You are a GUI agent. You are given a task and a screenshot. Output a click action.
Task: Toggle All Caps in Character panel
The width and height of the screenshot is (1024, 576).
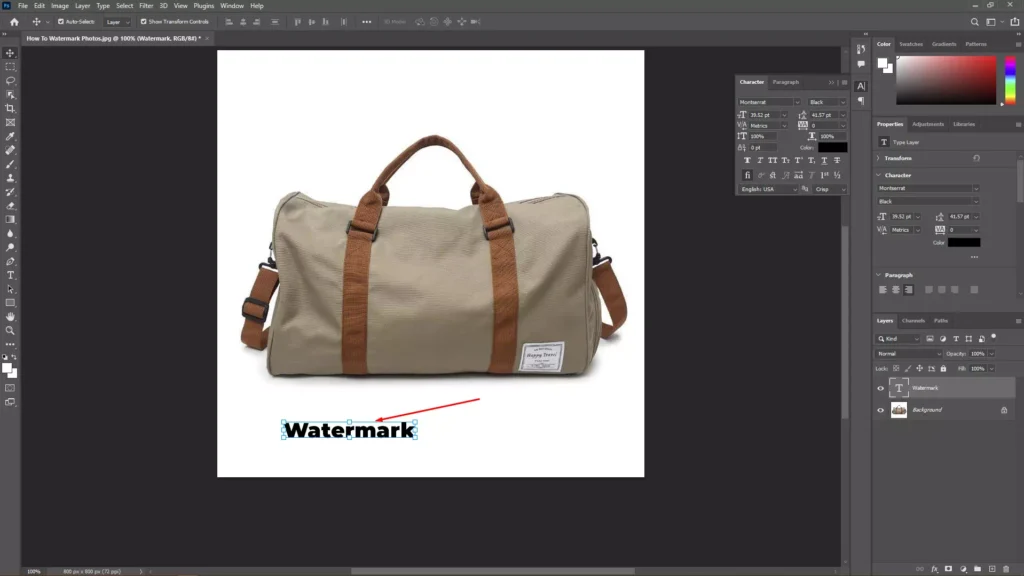tap(773, 160)
